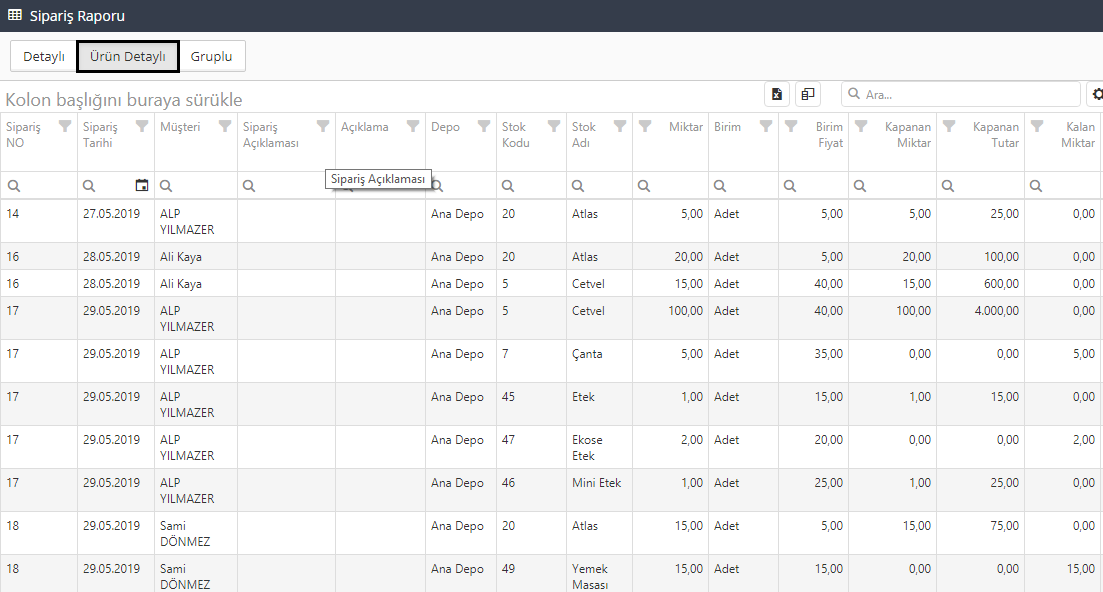Click the Export to Excel icon

777,94
